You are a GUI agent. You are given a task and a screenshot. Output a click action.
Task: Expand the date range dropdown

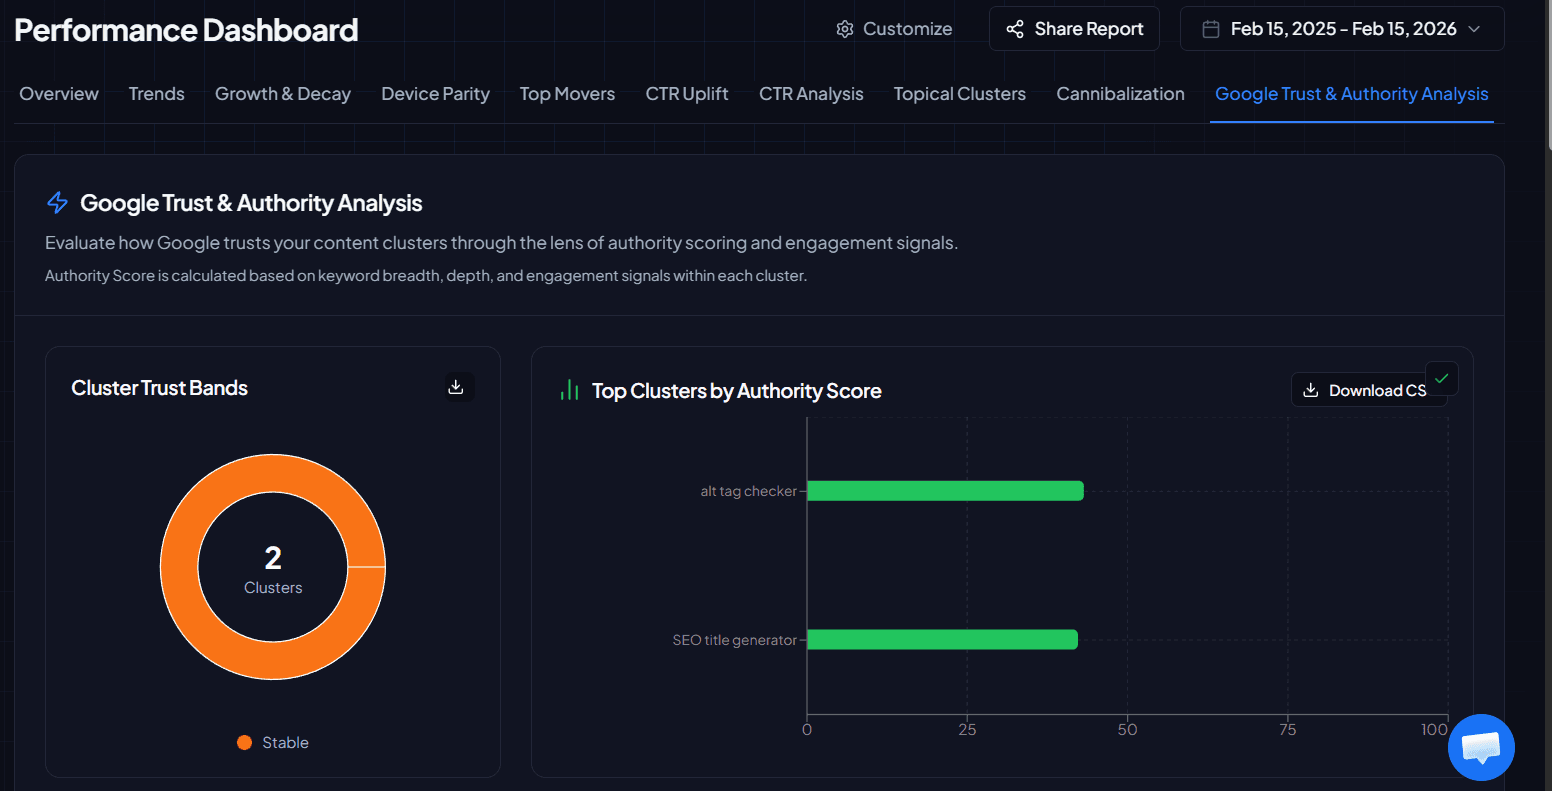tap(1474, 29)
